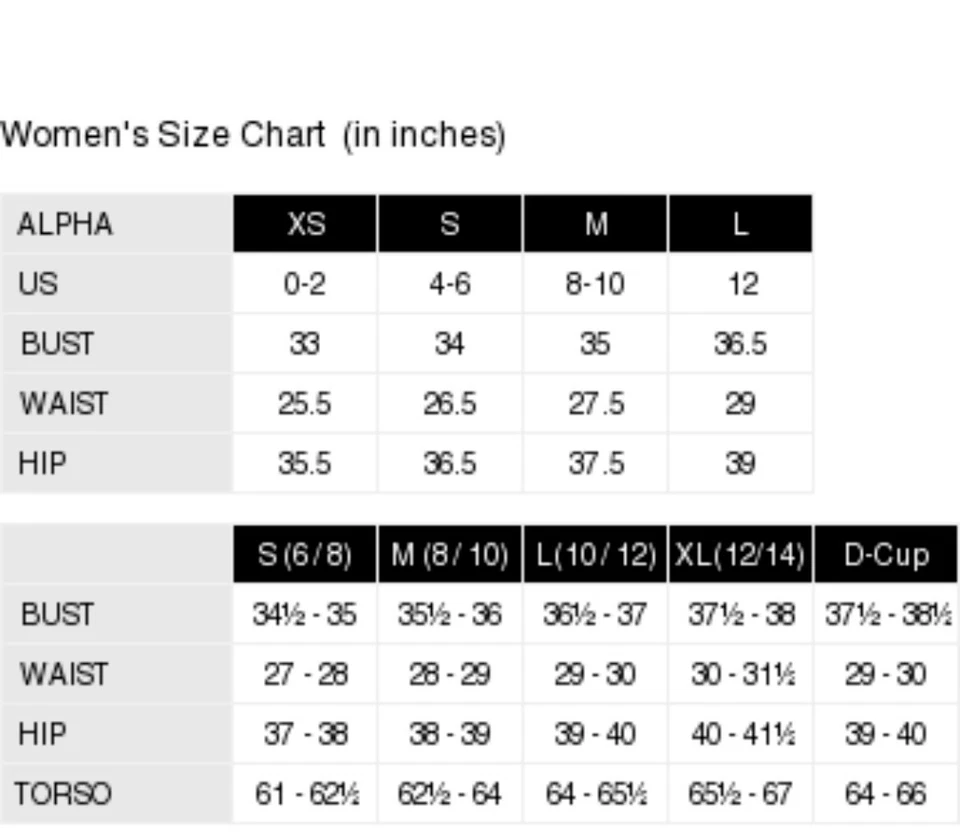The width and height of the screenshot is (960, 833).
Task: Select the 64 - 66 torso cell
Action: click(x=886, y=794)
